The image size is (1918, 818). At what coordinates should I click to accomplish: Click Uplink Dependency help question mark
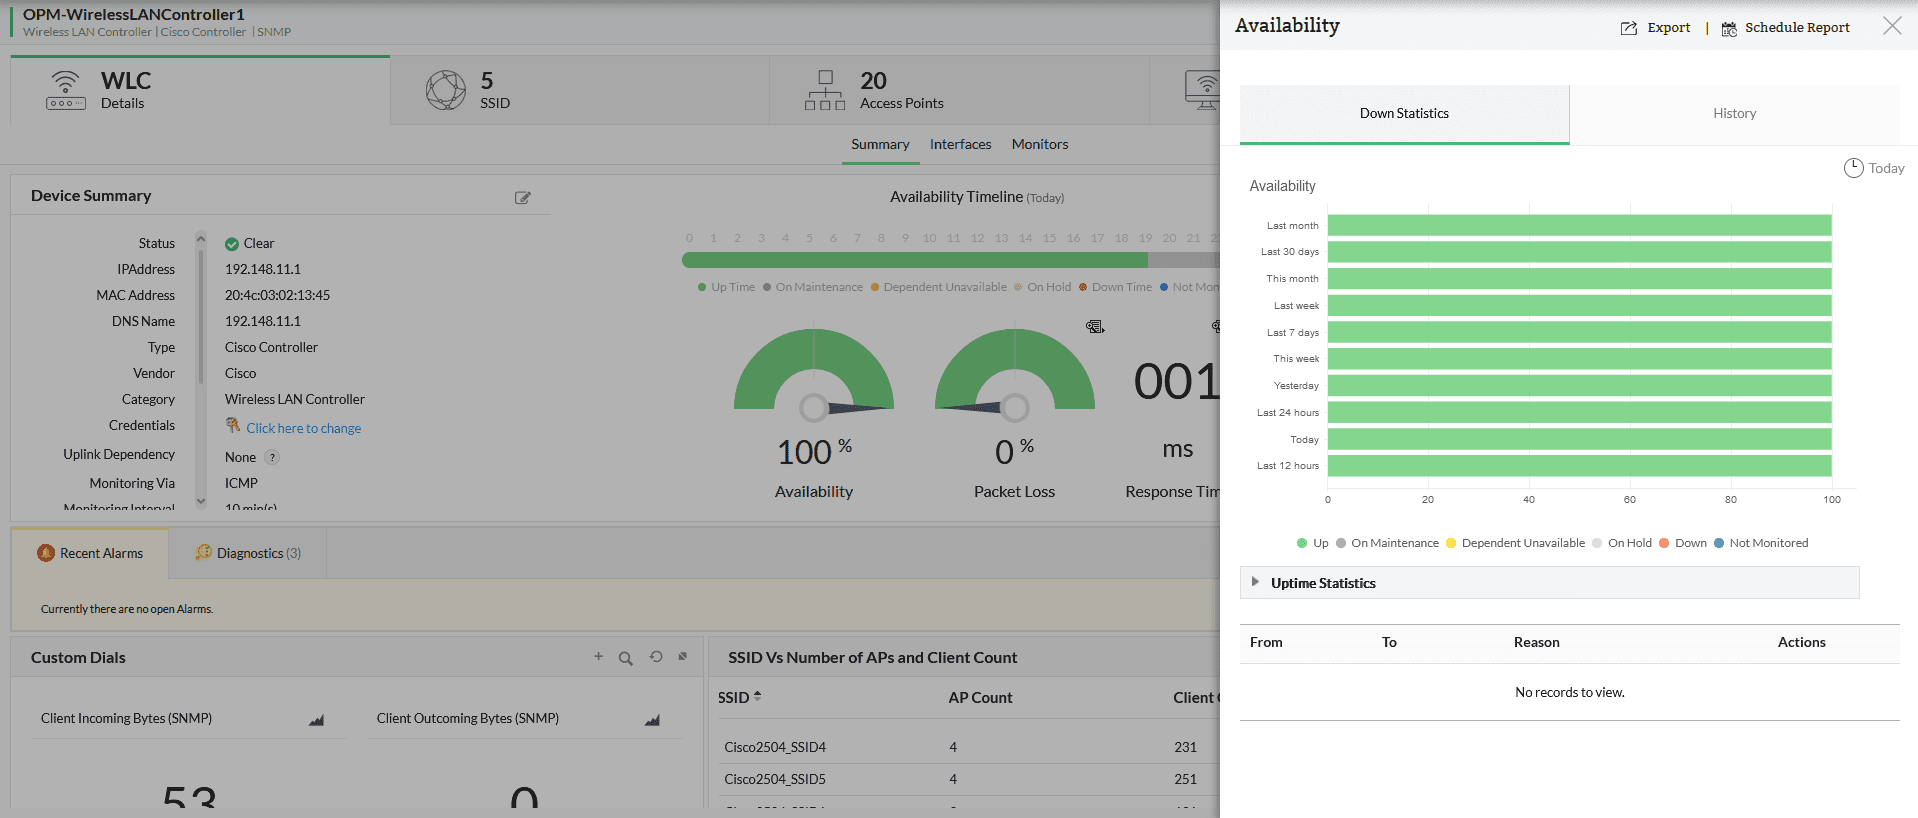tap(272, 457)
